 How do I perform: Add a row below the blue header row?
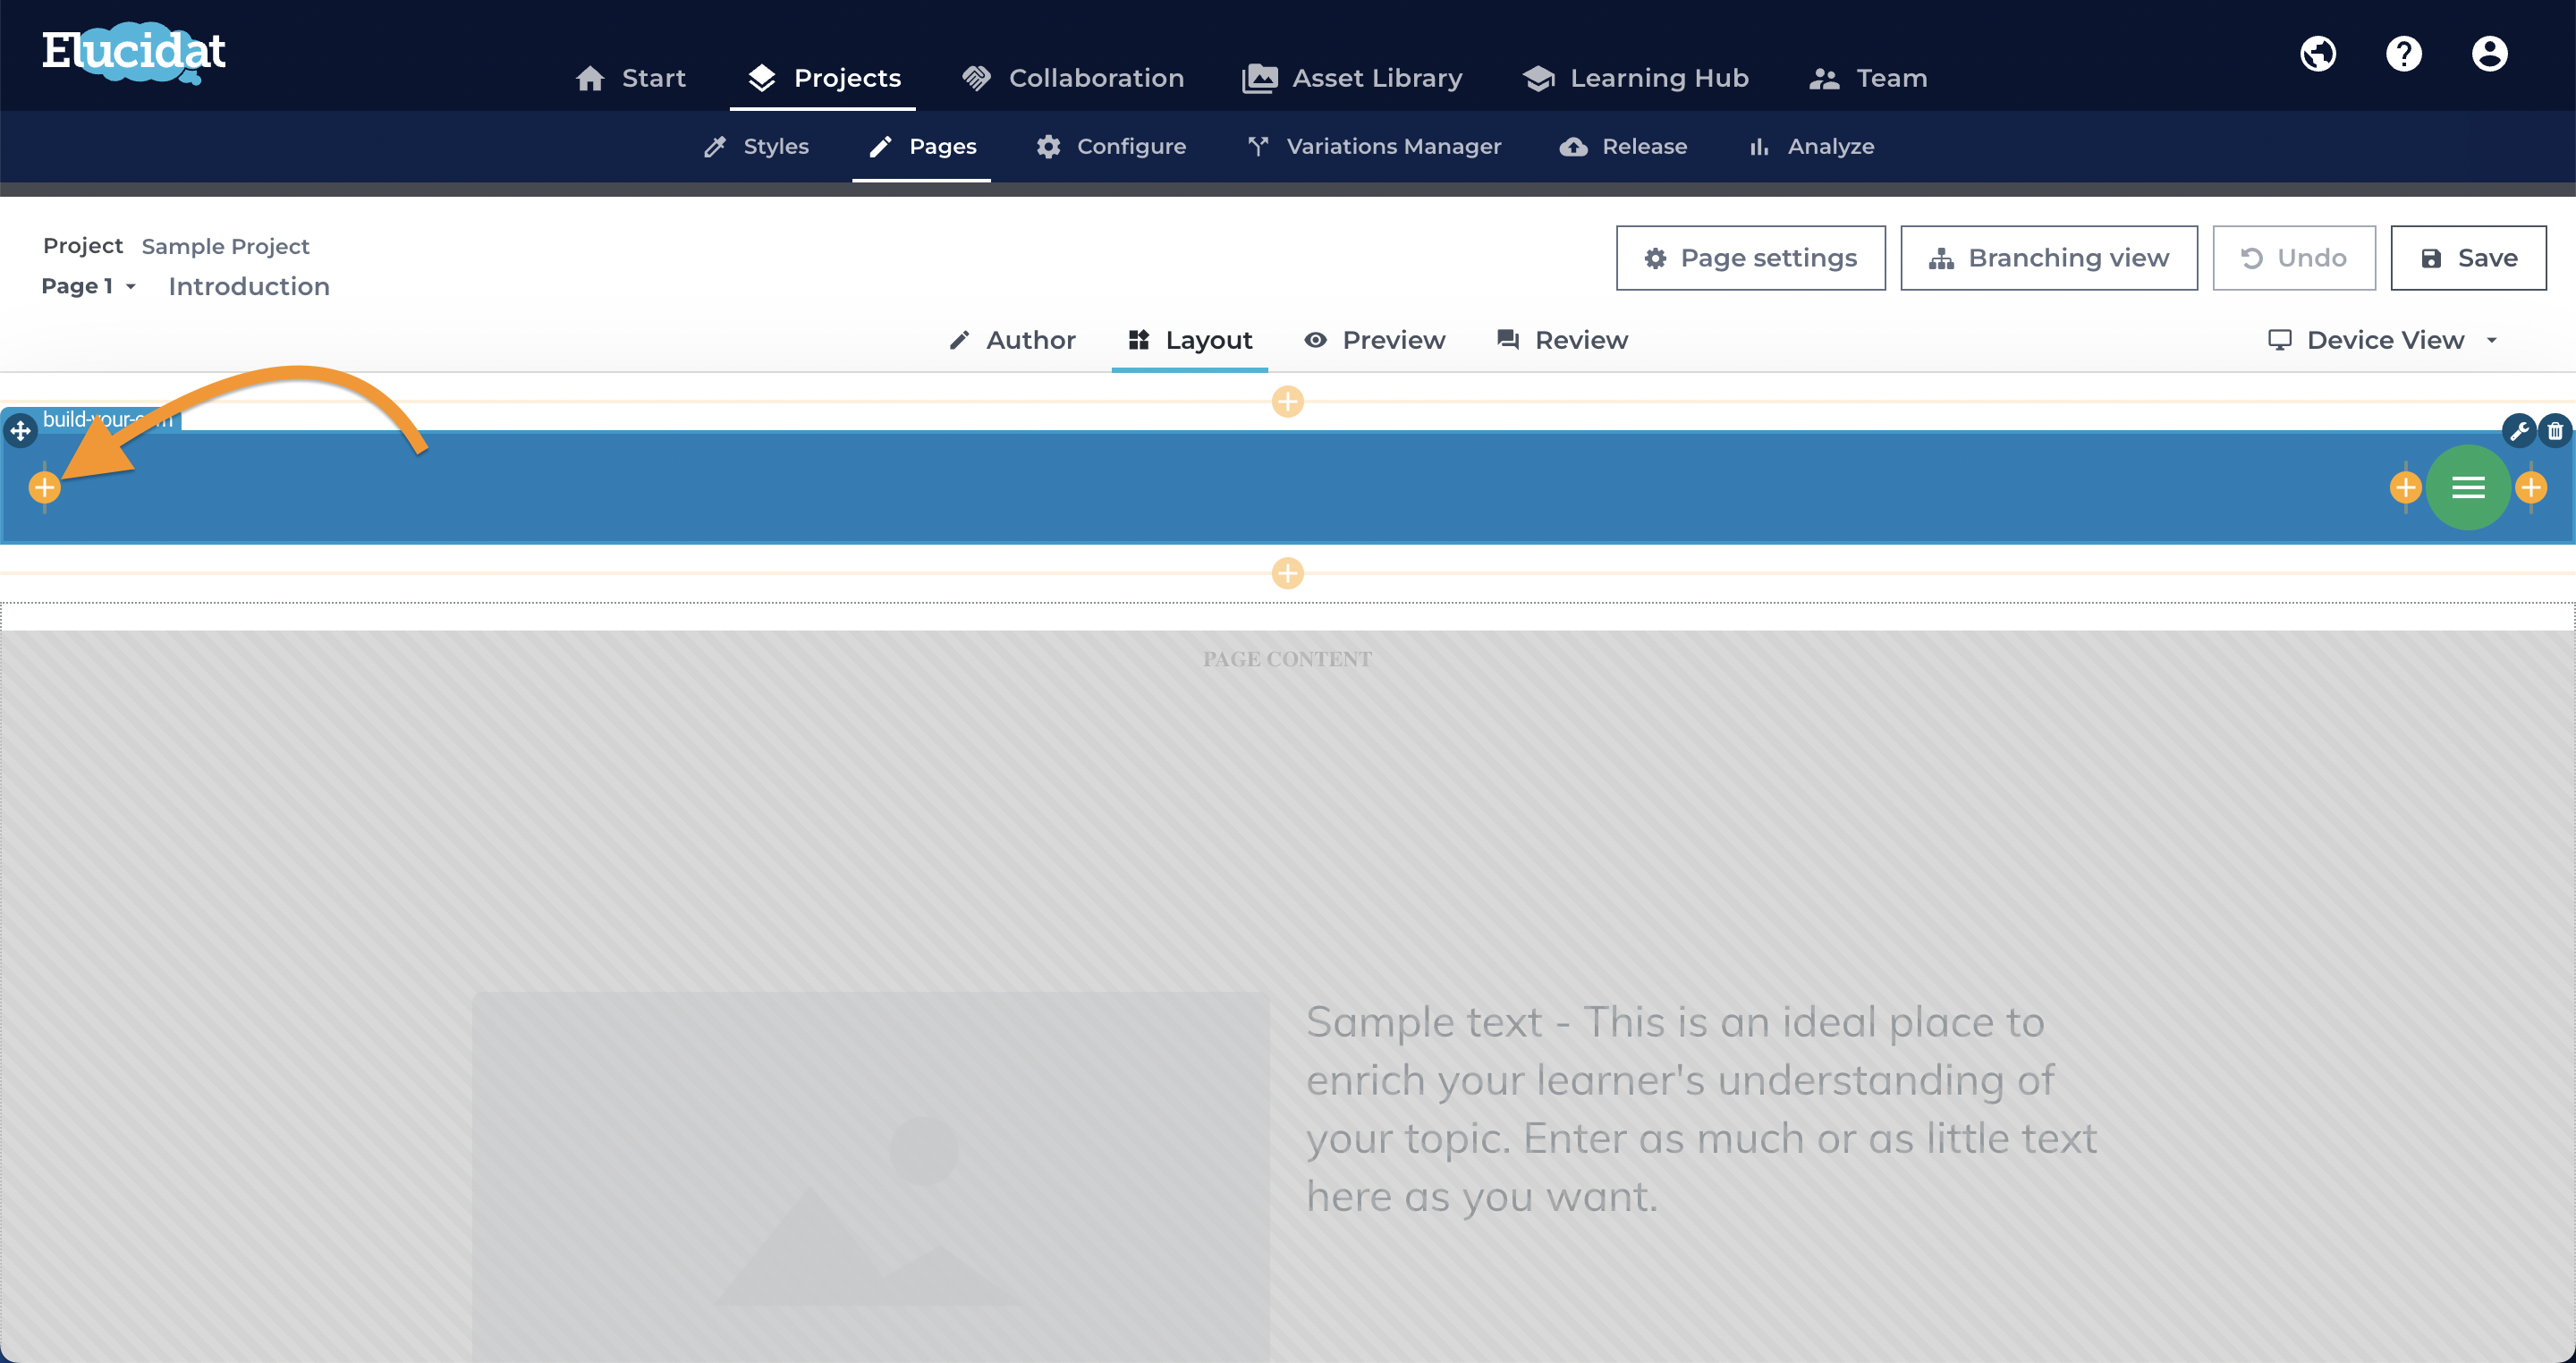[x=1288, y=573]
